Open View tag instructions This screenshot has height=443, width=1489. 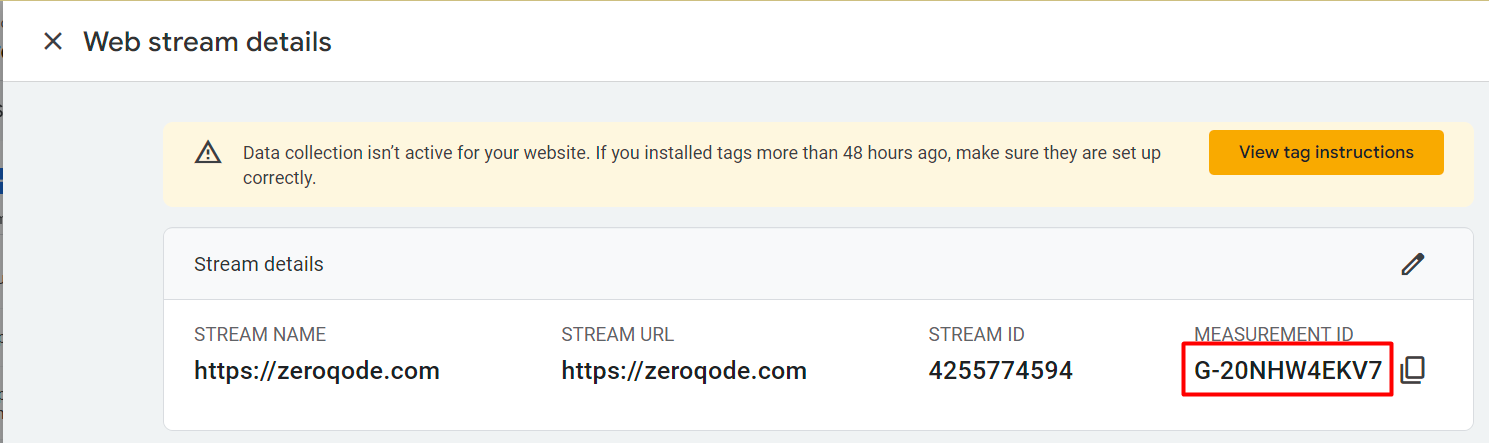click(x=1326, y=152)
